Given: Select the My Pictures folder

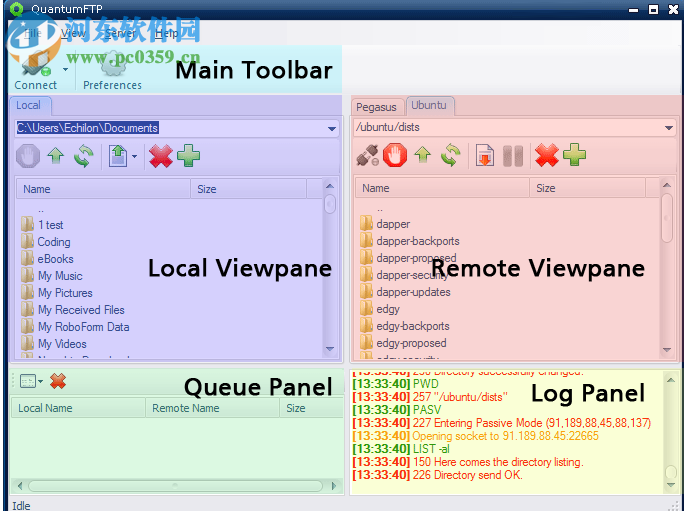Looking at the screenshot, I should coord(57,293).
